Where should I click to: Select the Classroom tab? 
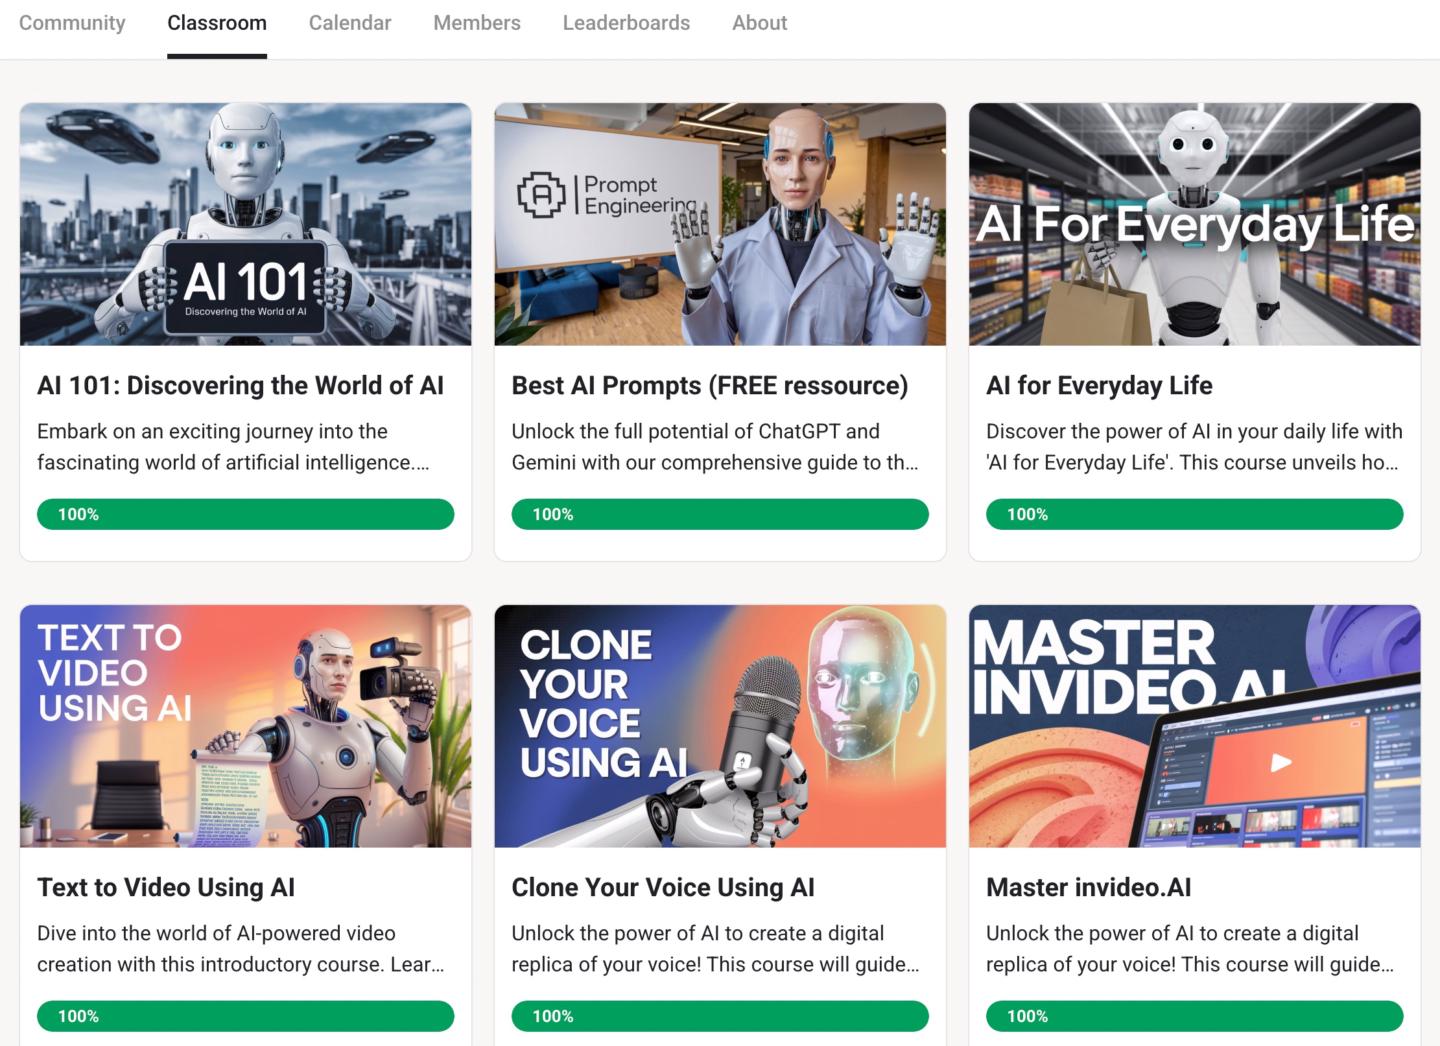pyautogui.click(x=217, y=23)
